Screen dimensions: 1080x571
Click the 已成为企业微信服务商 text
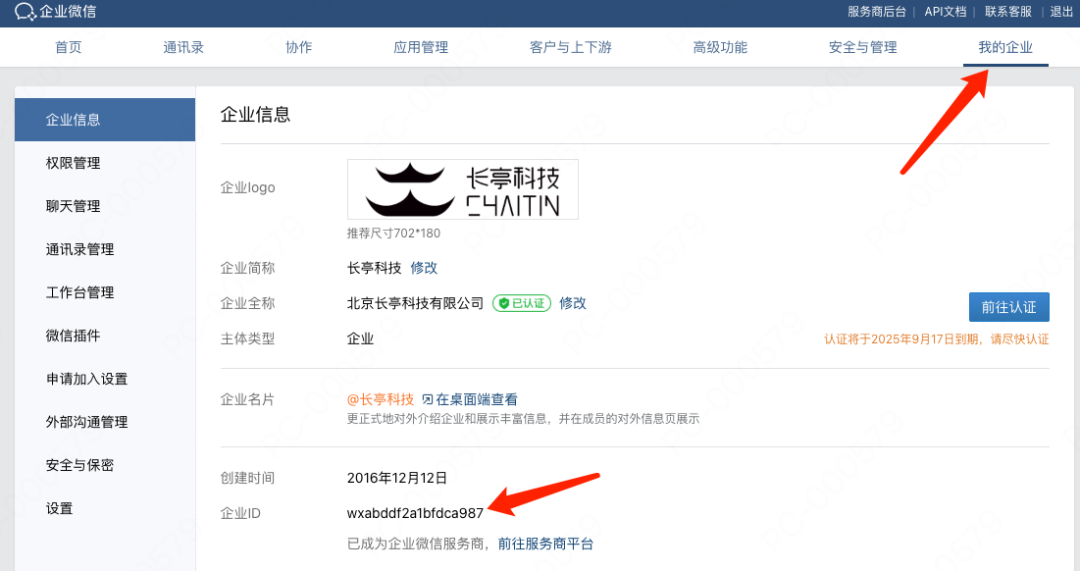click(419, 543)
